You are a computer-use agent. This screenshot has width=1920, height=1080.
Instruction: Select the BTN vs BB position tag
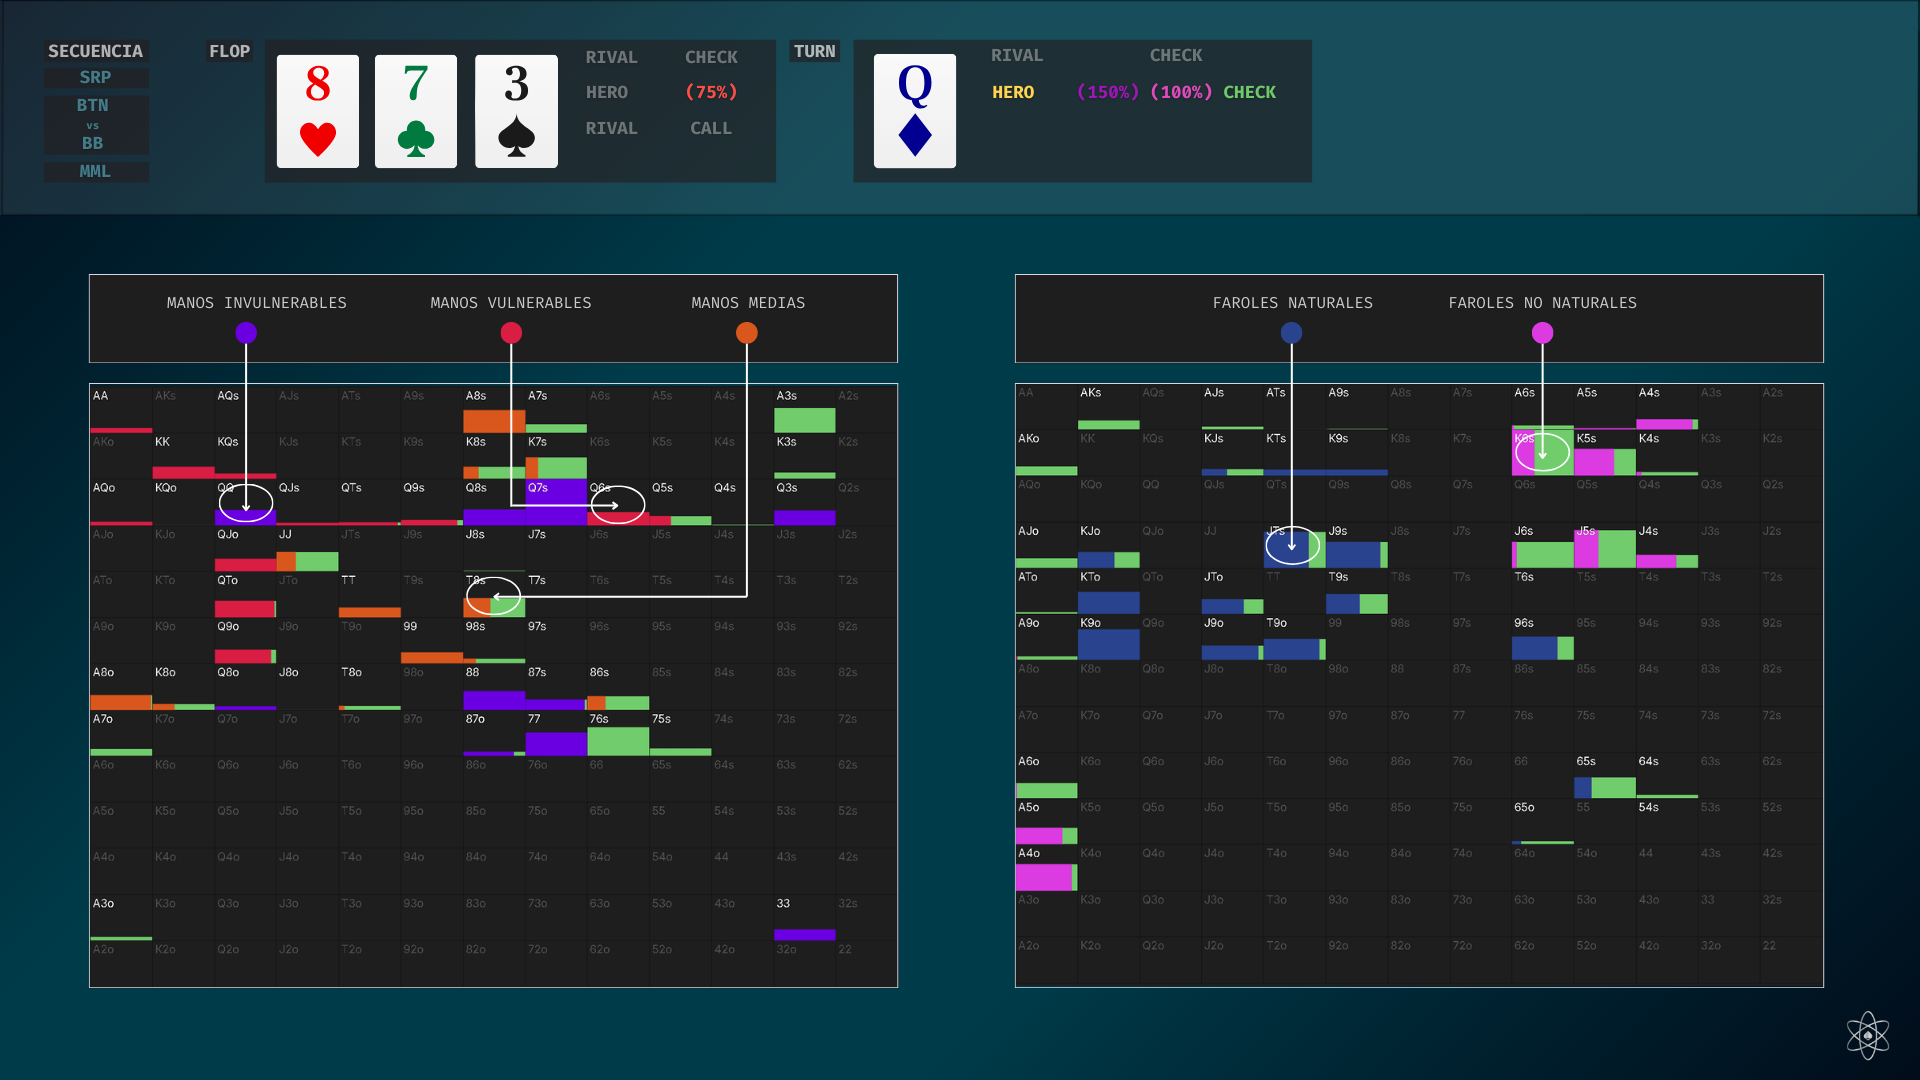[x=96, y=124]
